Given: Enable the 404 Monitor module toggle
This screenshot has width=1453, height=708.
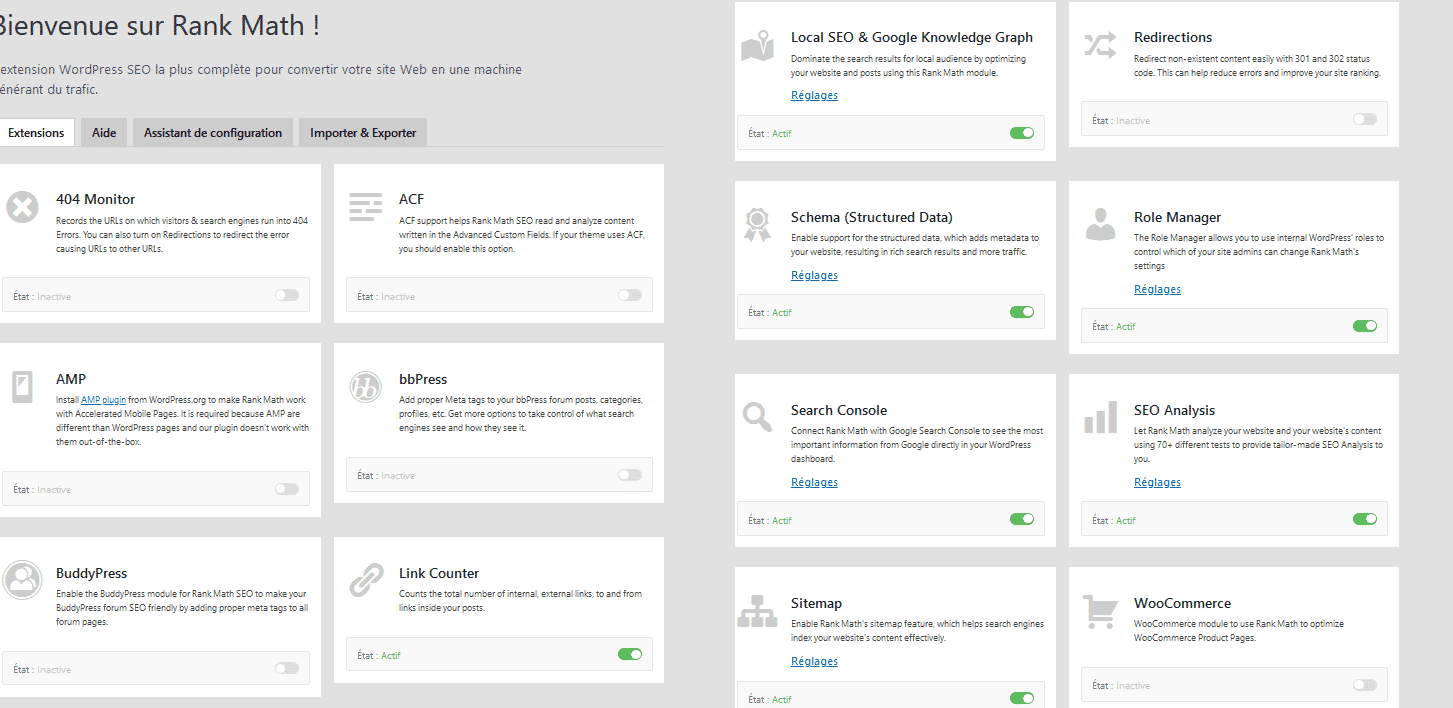Looking at the screenshot, I should pos(287,295).
